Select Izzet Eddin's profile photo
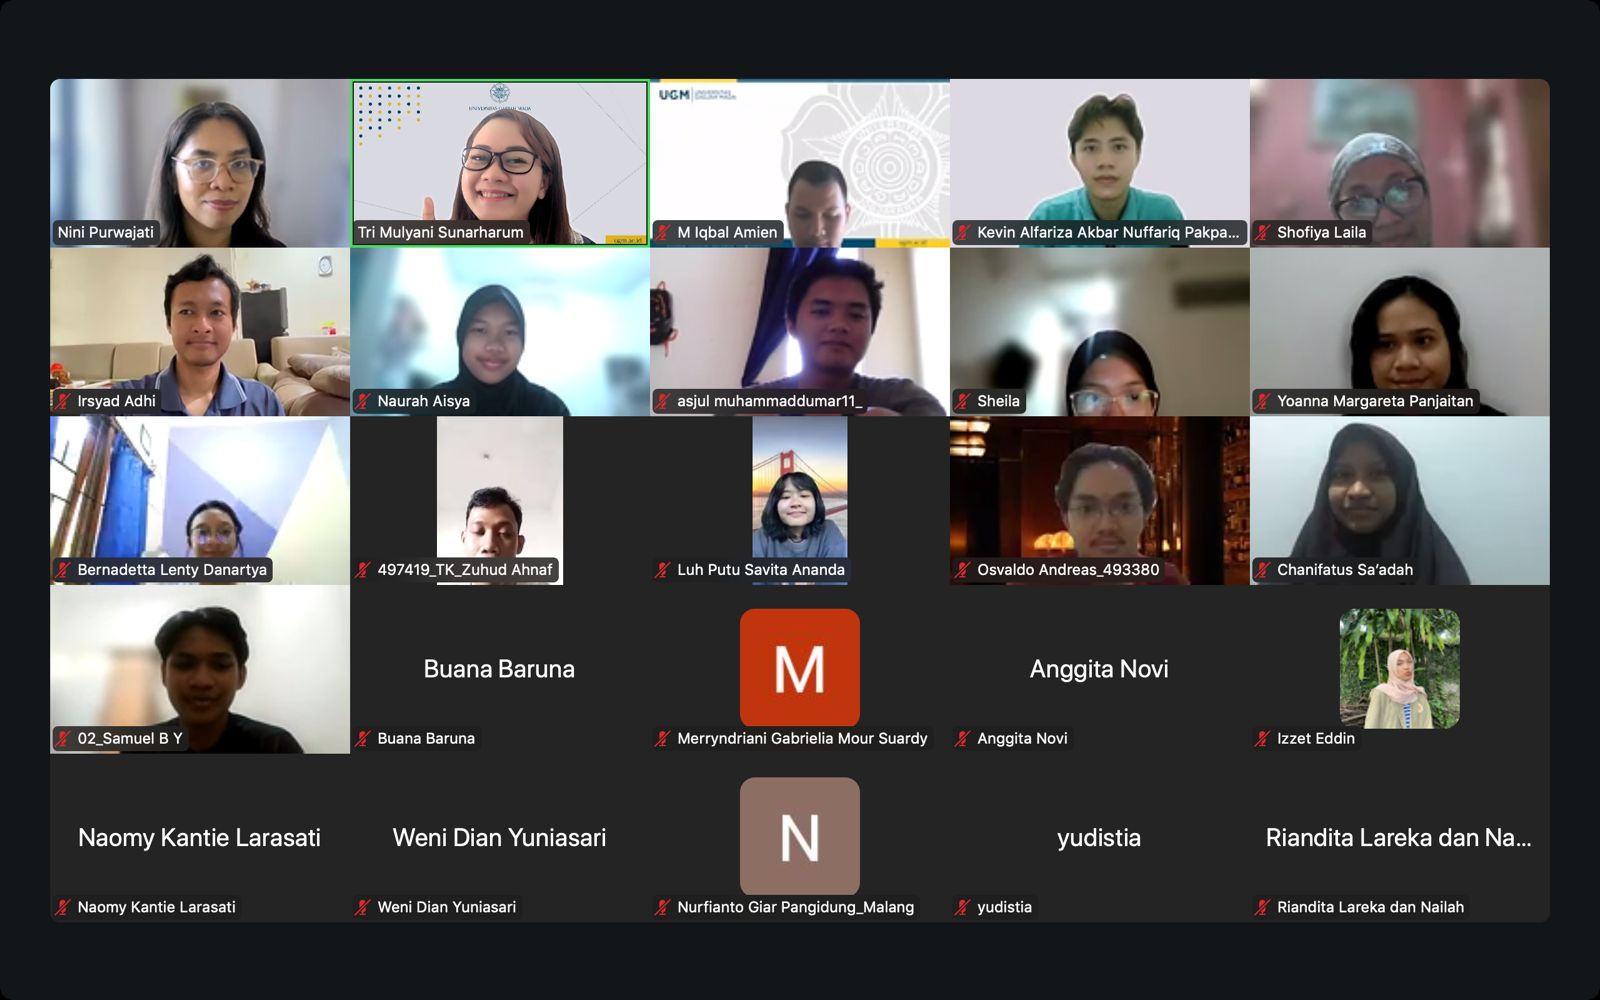1600x1000 pixels. click(x=1400, y=668)
